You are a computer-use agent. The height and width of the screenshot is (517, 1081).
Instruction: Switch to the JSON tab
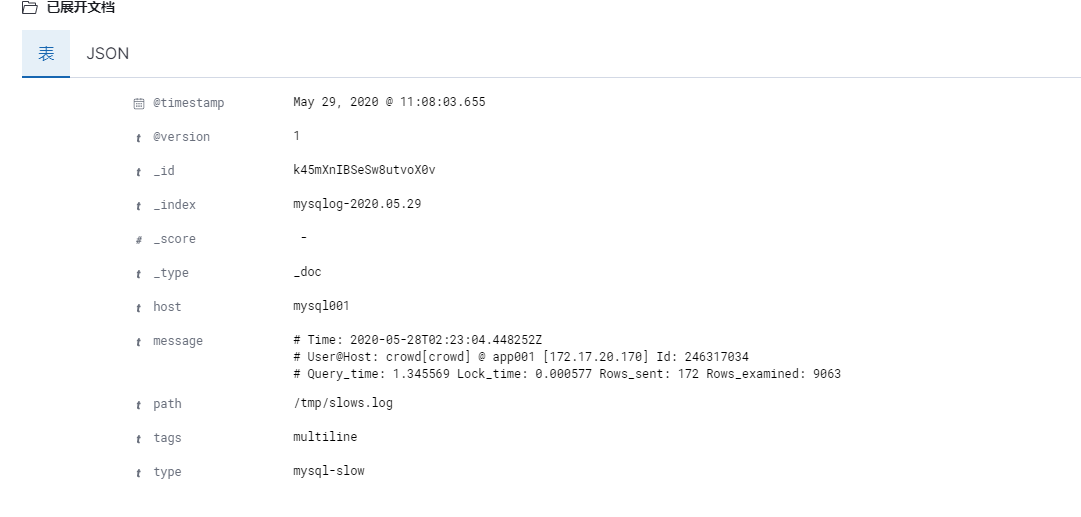[x=108, y=54]
